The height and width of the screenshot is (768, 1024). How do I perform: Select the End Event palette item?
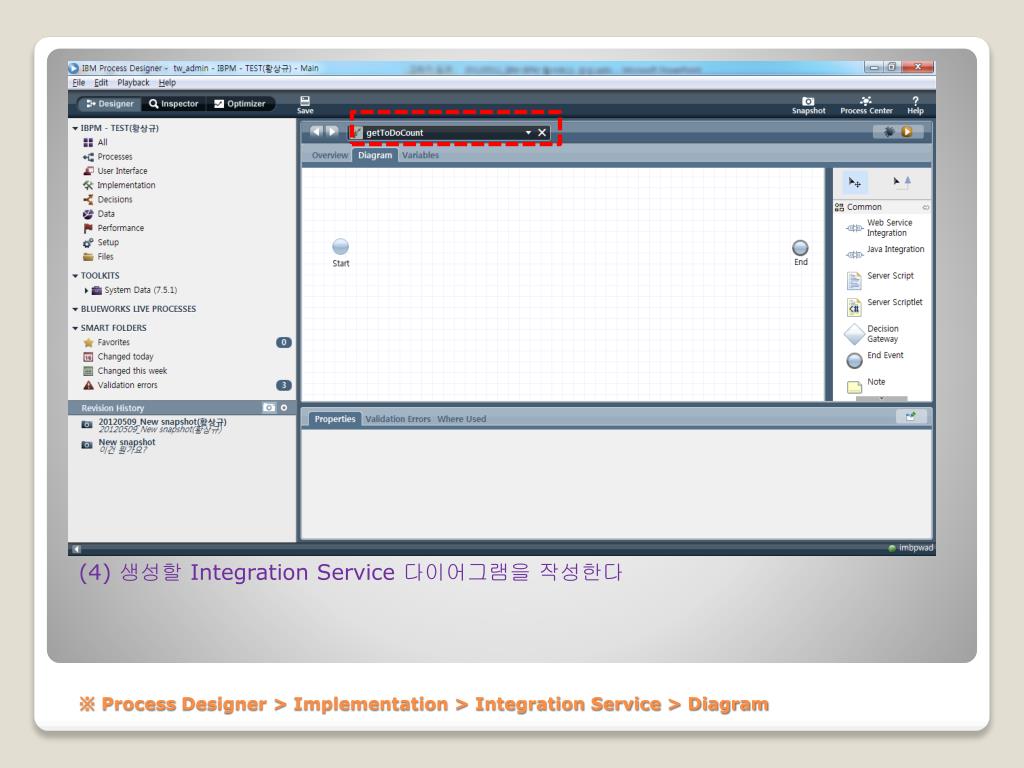[875, 359]
